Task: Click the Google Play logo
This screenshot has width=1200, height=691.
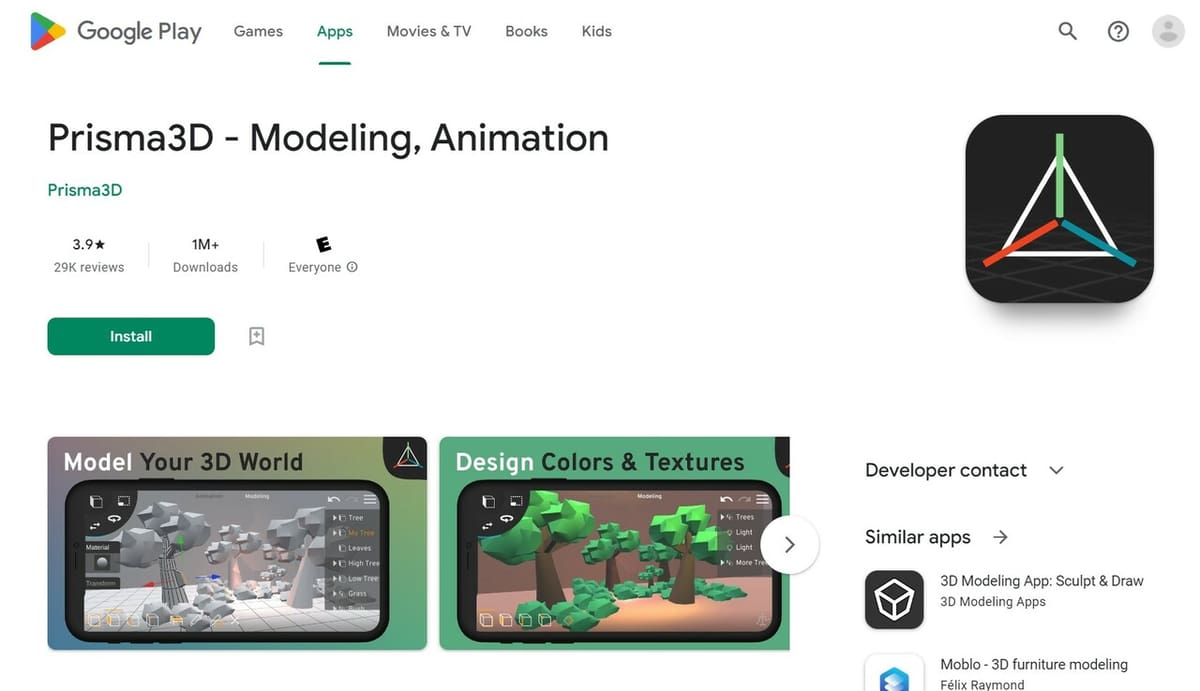Action: (x=116, y=31)
